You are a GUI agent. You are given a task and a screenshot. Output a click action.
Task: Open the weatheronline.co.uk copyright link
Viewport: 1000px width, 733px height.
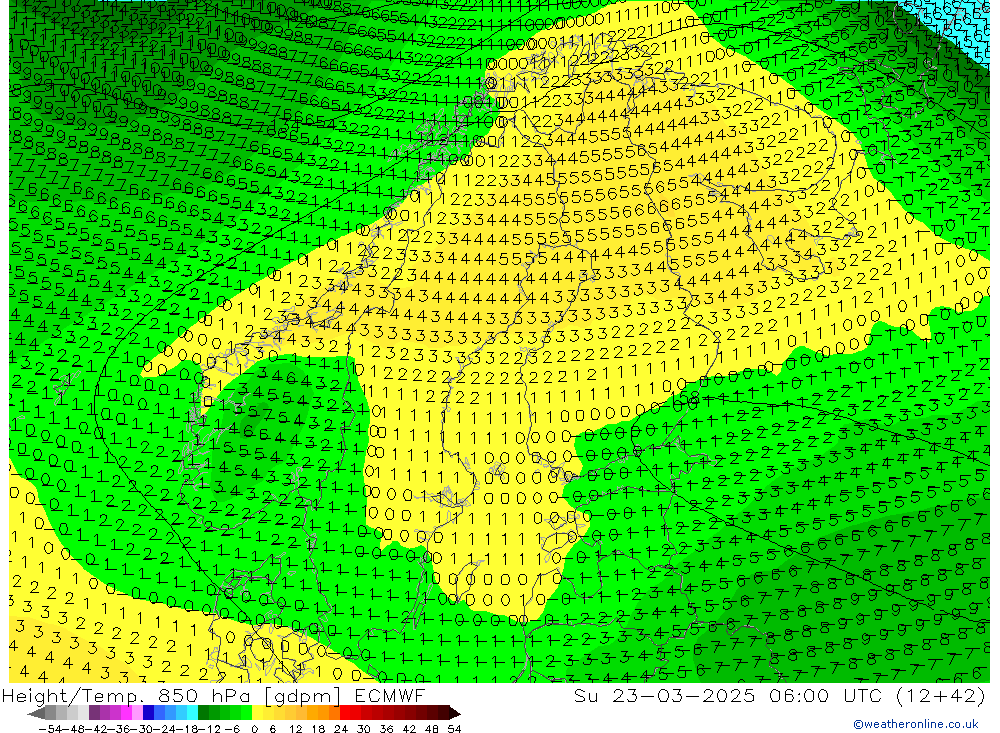(916, 724)
